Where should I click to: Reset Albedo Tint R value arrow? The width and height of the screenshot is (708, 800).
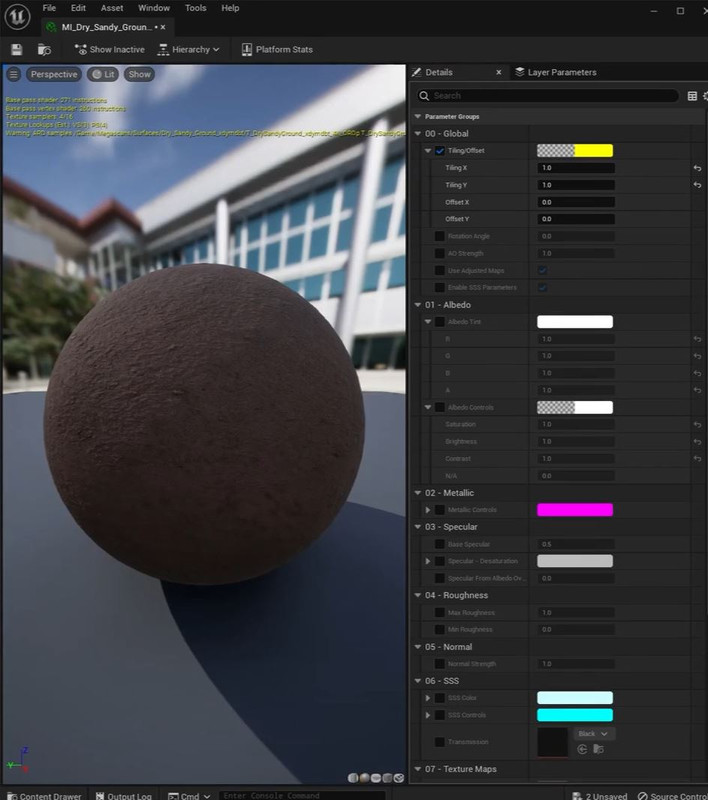[697, 339]
